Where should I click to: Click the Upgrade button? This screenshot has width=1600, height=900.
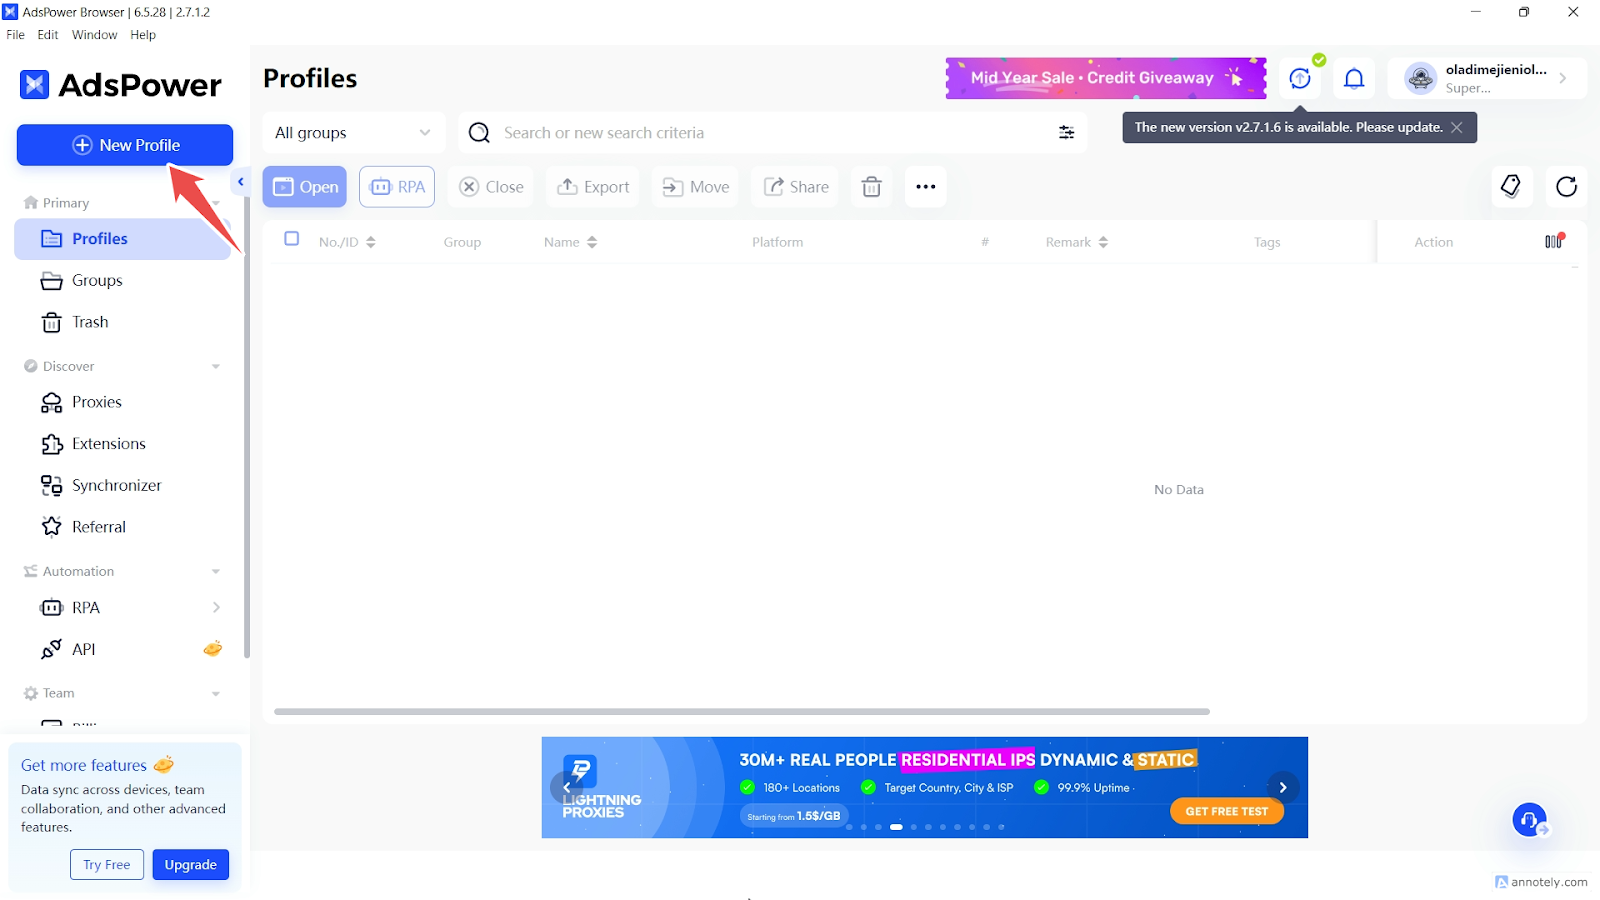[x=190, y=865]
